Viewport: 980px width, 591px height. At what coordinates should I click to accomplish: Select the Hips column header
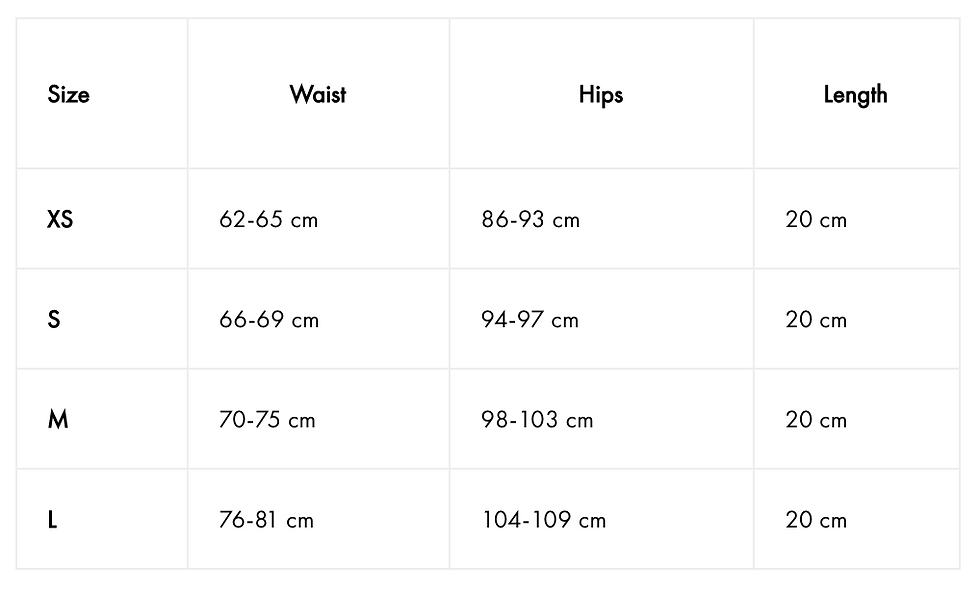pyautogui.click(x=601, y=95)
